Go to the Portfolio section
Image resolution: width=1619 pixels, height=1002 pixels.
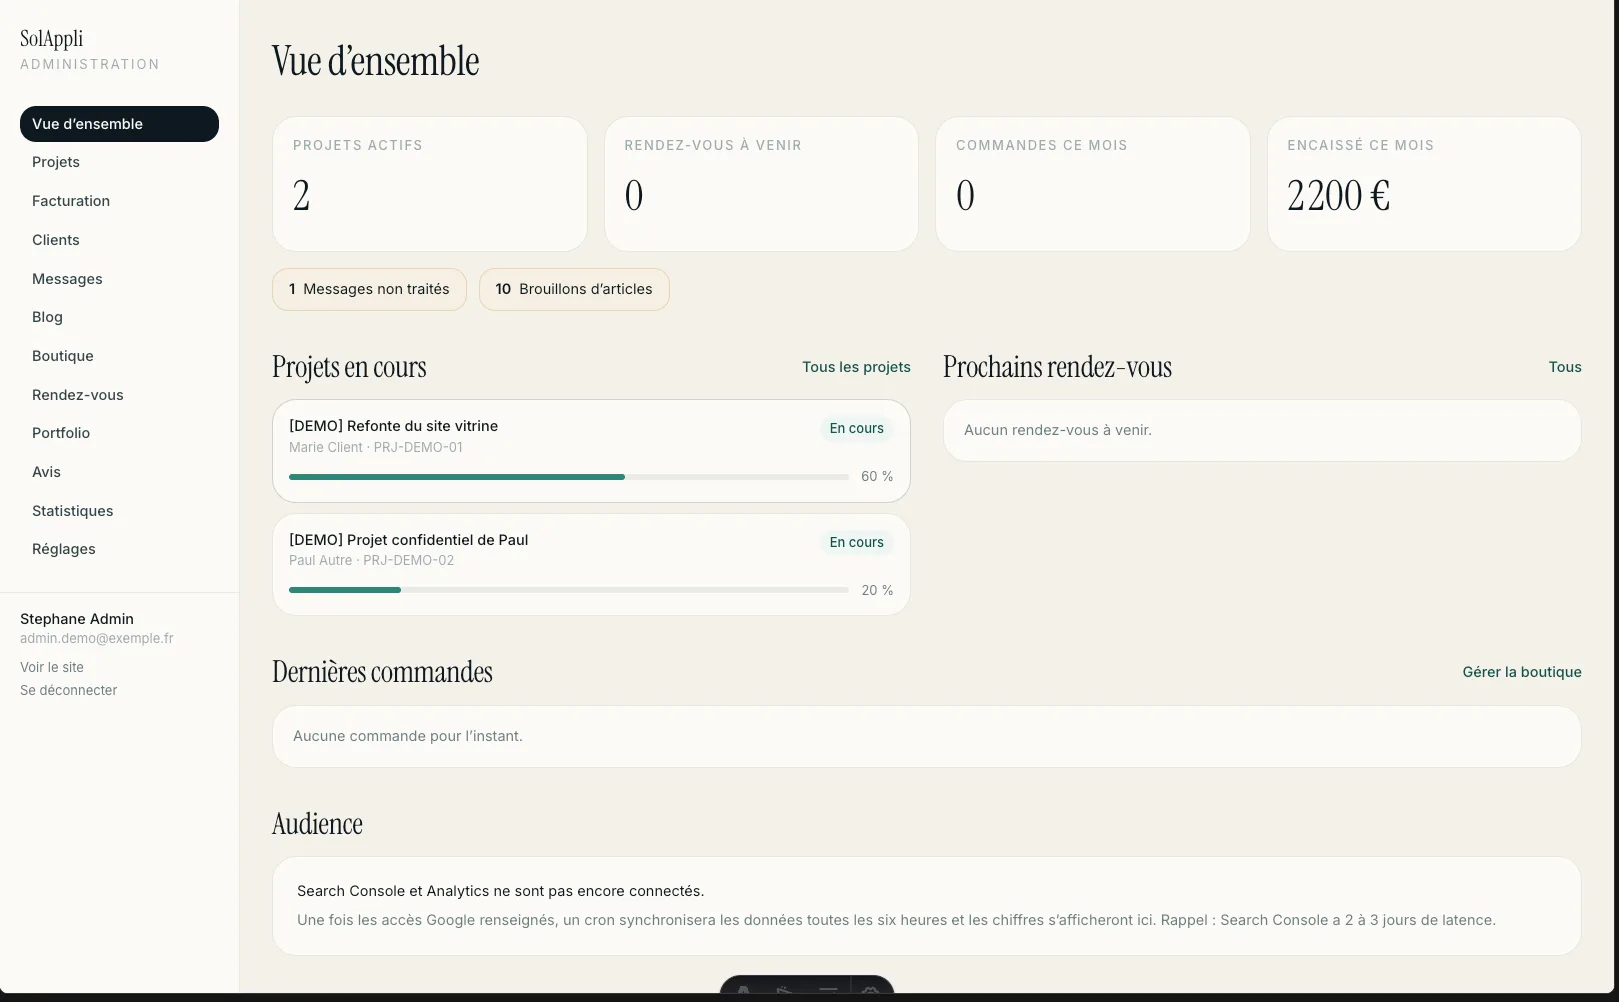[119, 433]
